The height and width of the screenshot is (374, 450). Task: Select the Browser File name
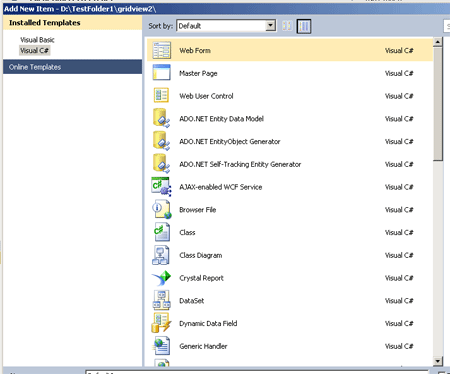[x=198, y=210]
